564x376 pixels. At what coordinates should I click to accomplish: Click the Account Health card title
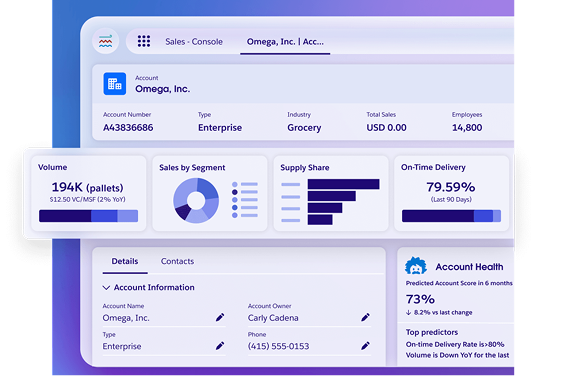pos(469,267)
